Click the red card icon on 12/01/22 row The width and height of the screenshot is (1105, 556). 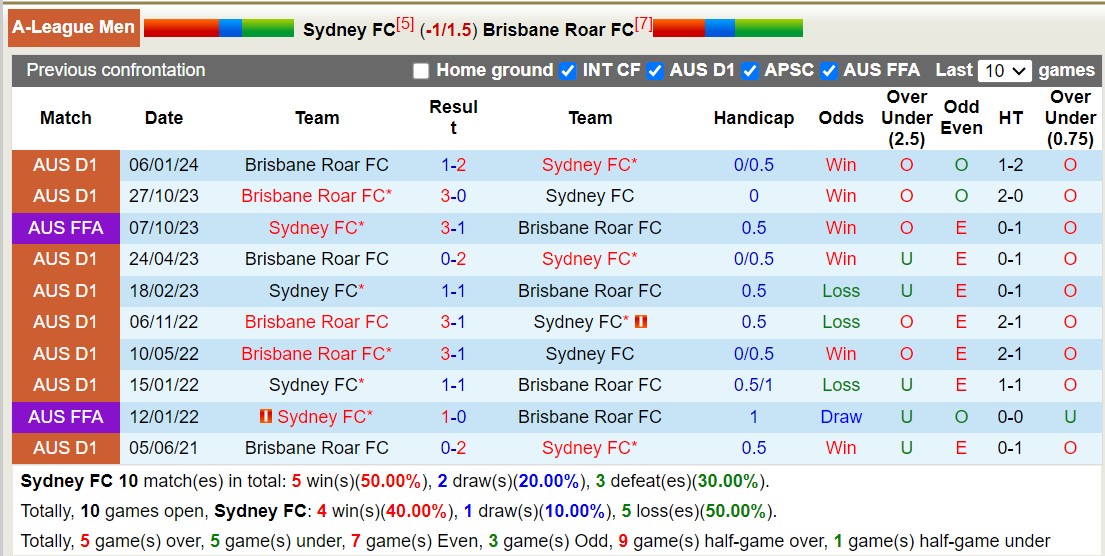(x=266, y=416)
